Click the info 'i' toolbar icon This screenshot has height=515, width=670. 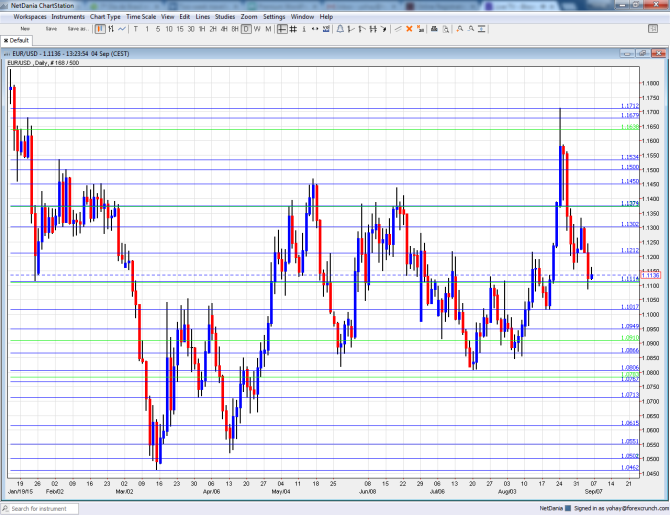(x=304, y=29)
